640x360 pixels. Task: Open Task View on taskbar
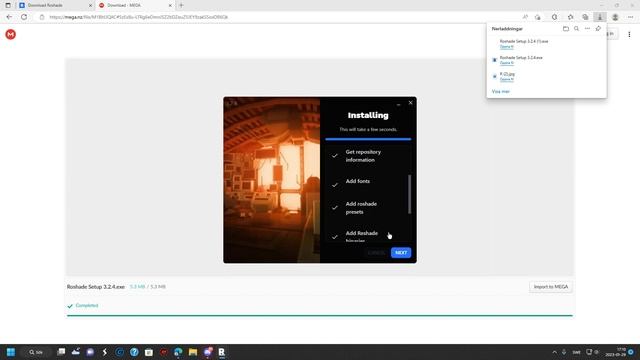tap(61, 352)
